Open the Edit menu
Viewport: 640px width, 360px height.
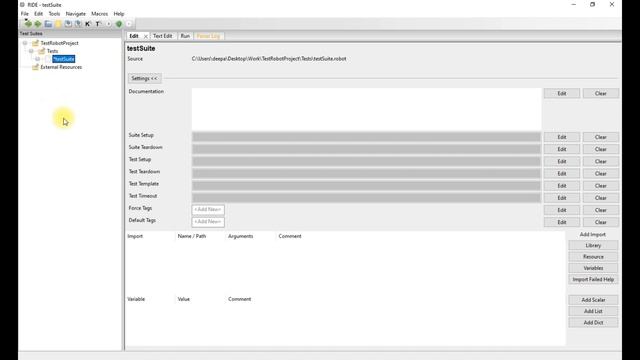click(x=38, y=14)
